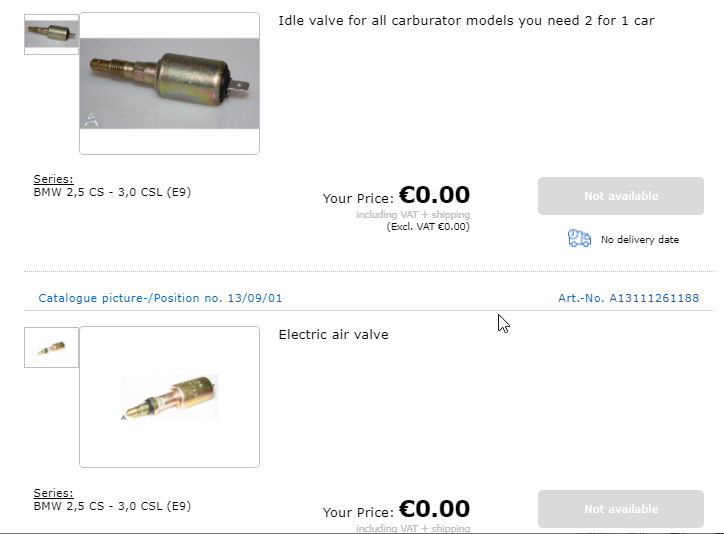Click 'Series:' label under the electric air valve
Image resolution: width=724 pixels, height=534 pixels.
click(53, 493)
